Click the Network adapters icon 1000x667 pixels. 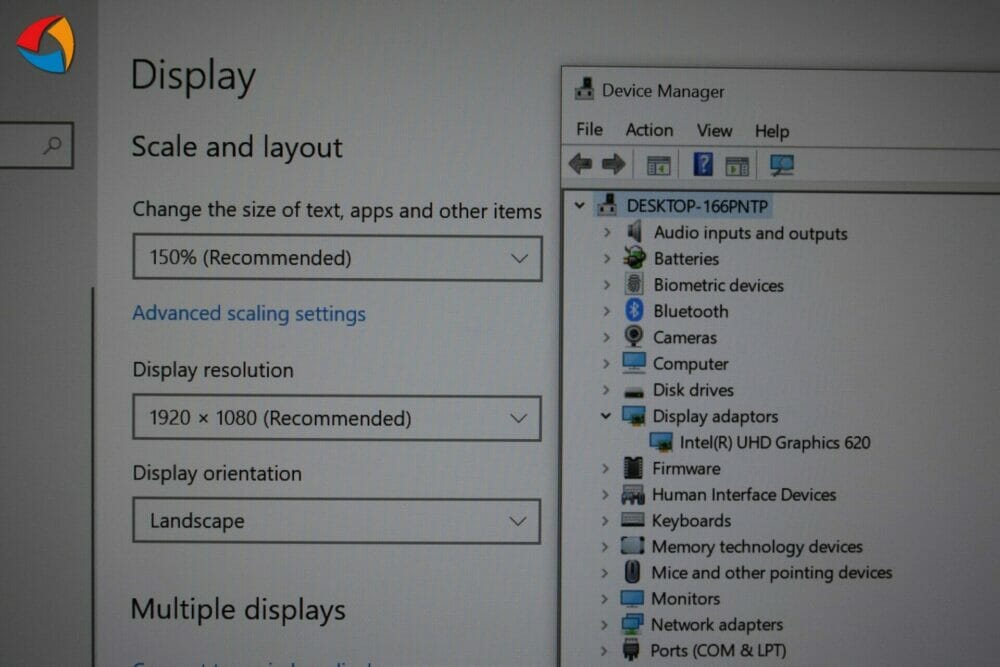tap(632, 624)
